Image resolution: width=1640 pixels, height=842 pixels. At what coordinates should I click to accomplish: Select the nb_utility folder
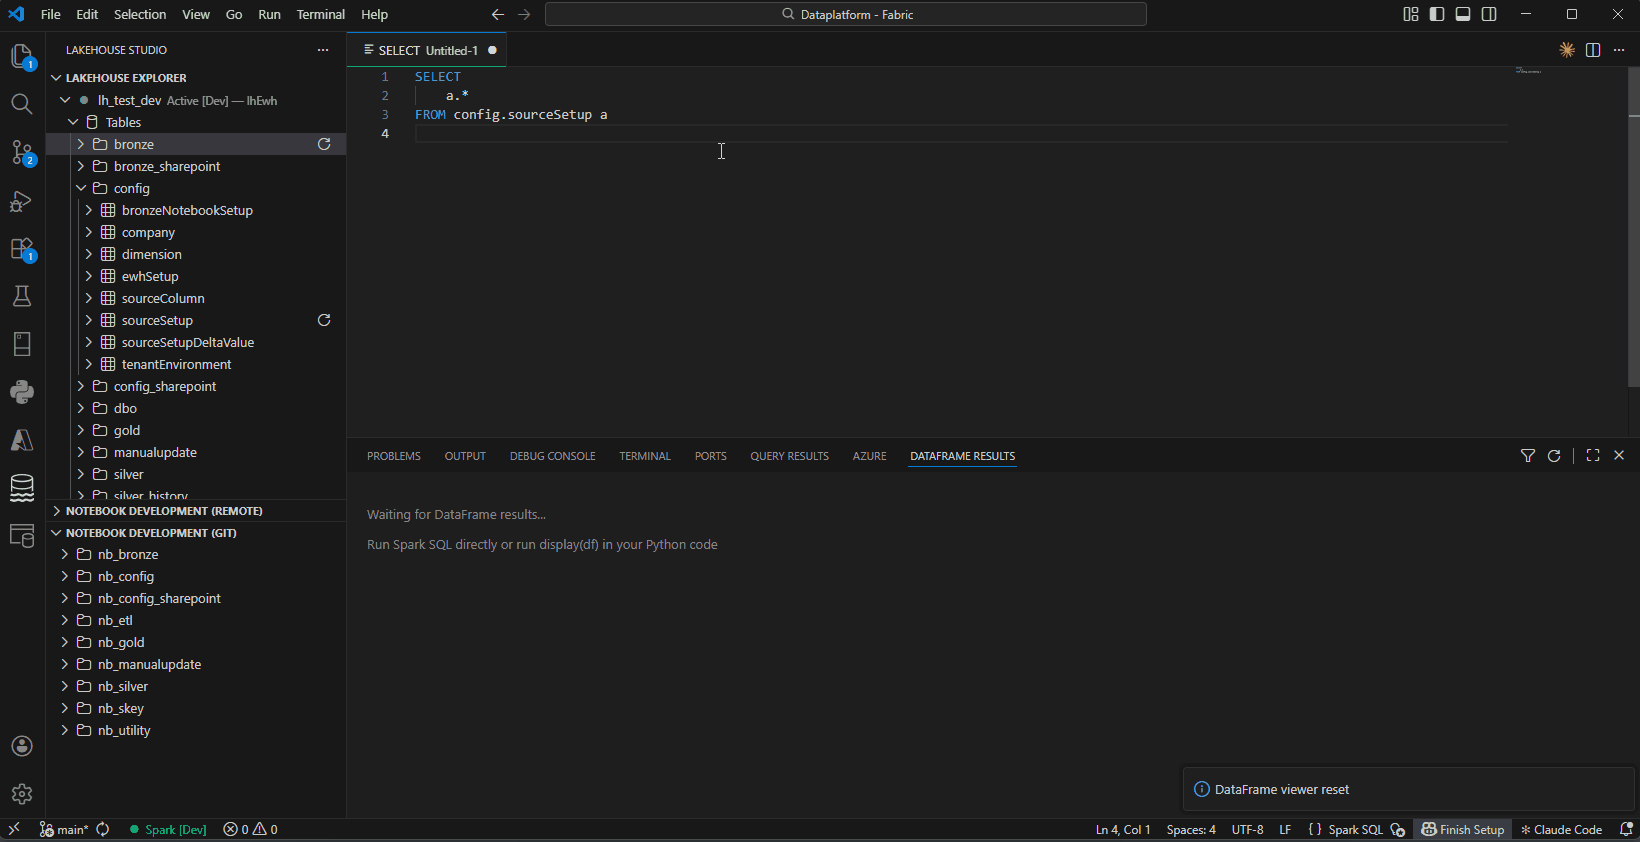pyautogui.click(x=124, y=730)
